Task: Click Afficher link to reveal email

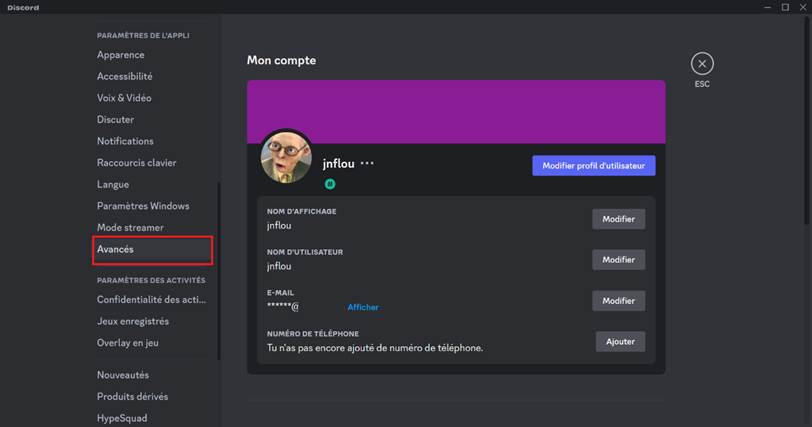Action: click(363, 307)
